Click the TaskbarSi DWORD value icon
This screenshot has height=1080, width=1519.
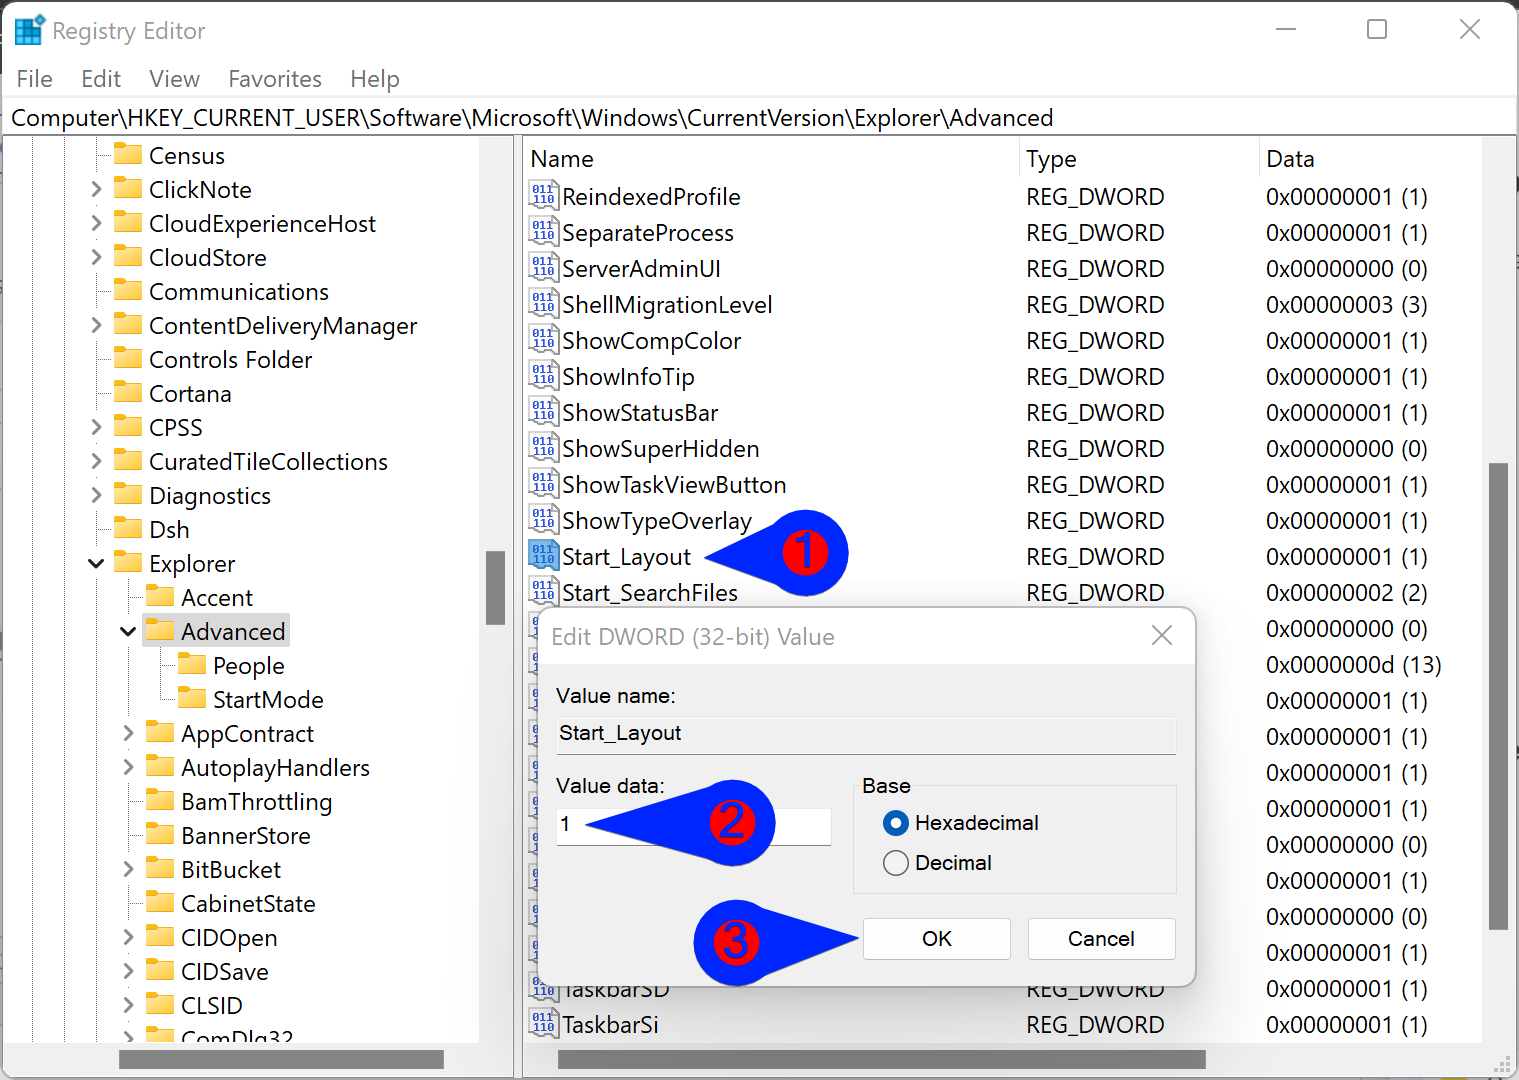(543, 1023)
